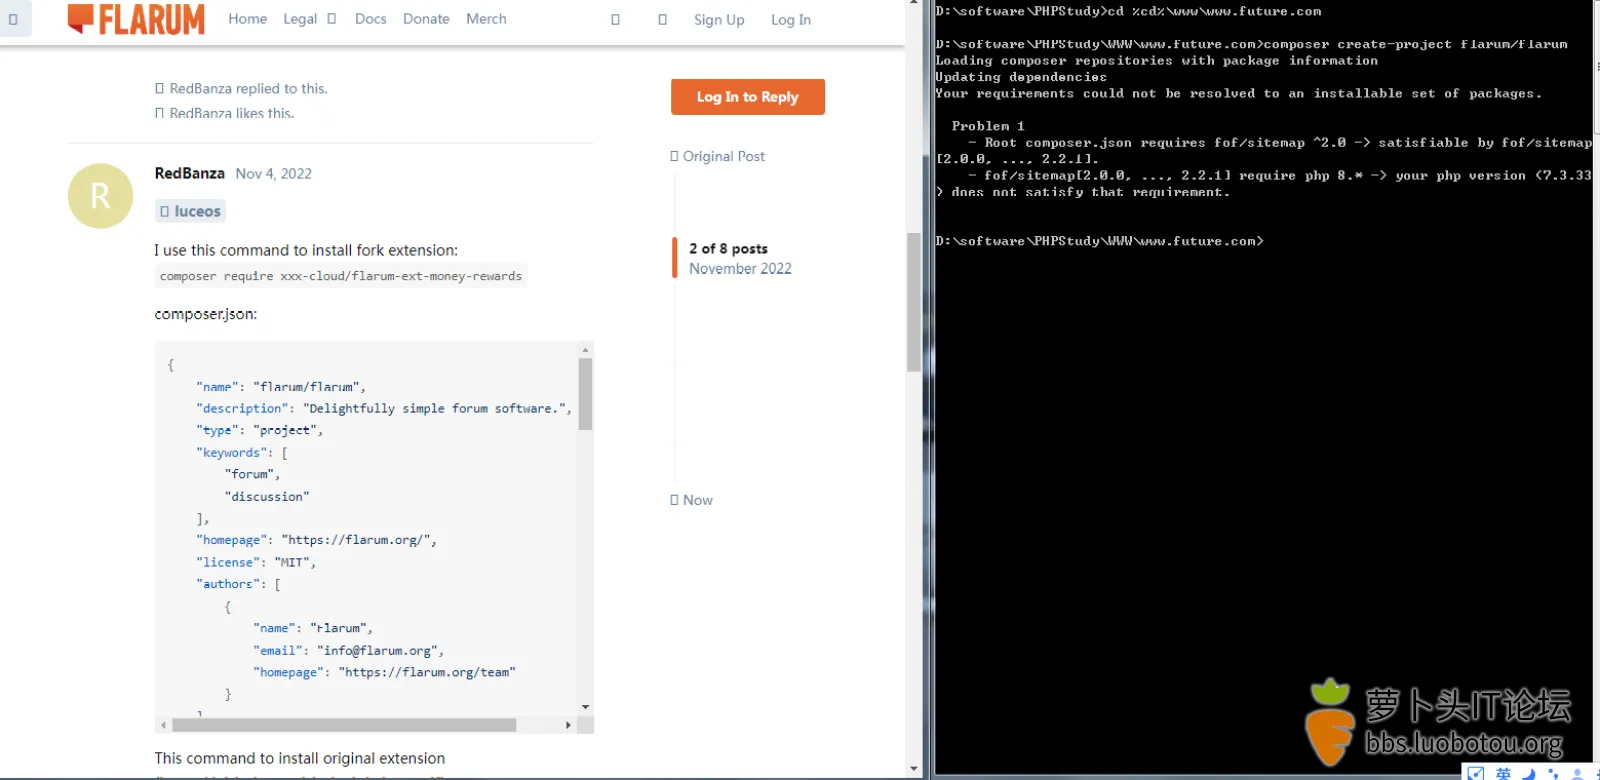Click the "homepage": "https://flarum.org/" line
1600x780 pixels.
(x=317, y=540)
